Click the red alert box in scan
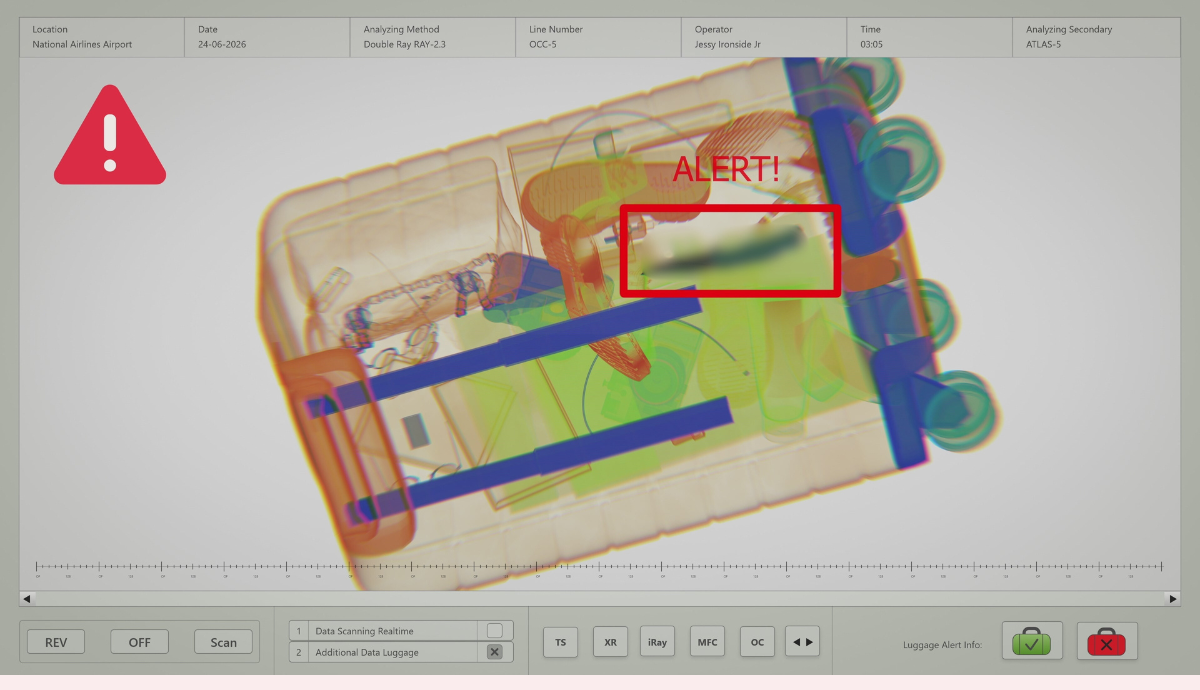Screen dimensions: 1200x690 click(x=730, y=251)
